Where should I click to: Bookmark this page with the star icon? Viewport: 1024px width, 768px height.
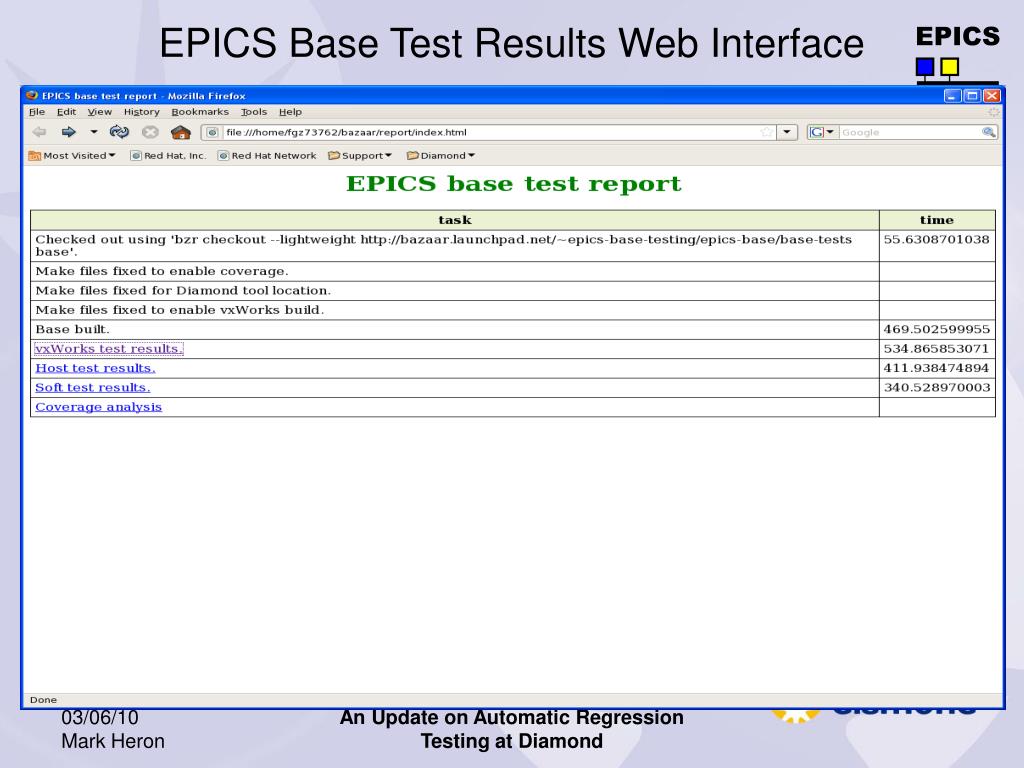(767, 133)
